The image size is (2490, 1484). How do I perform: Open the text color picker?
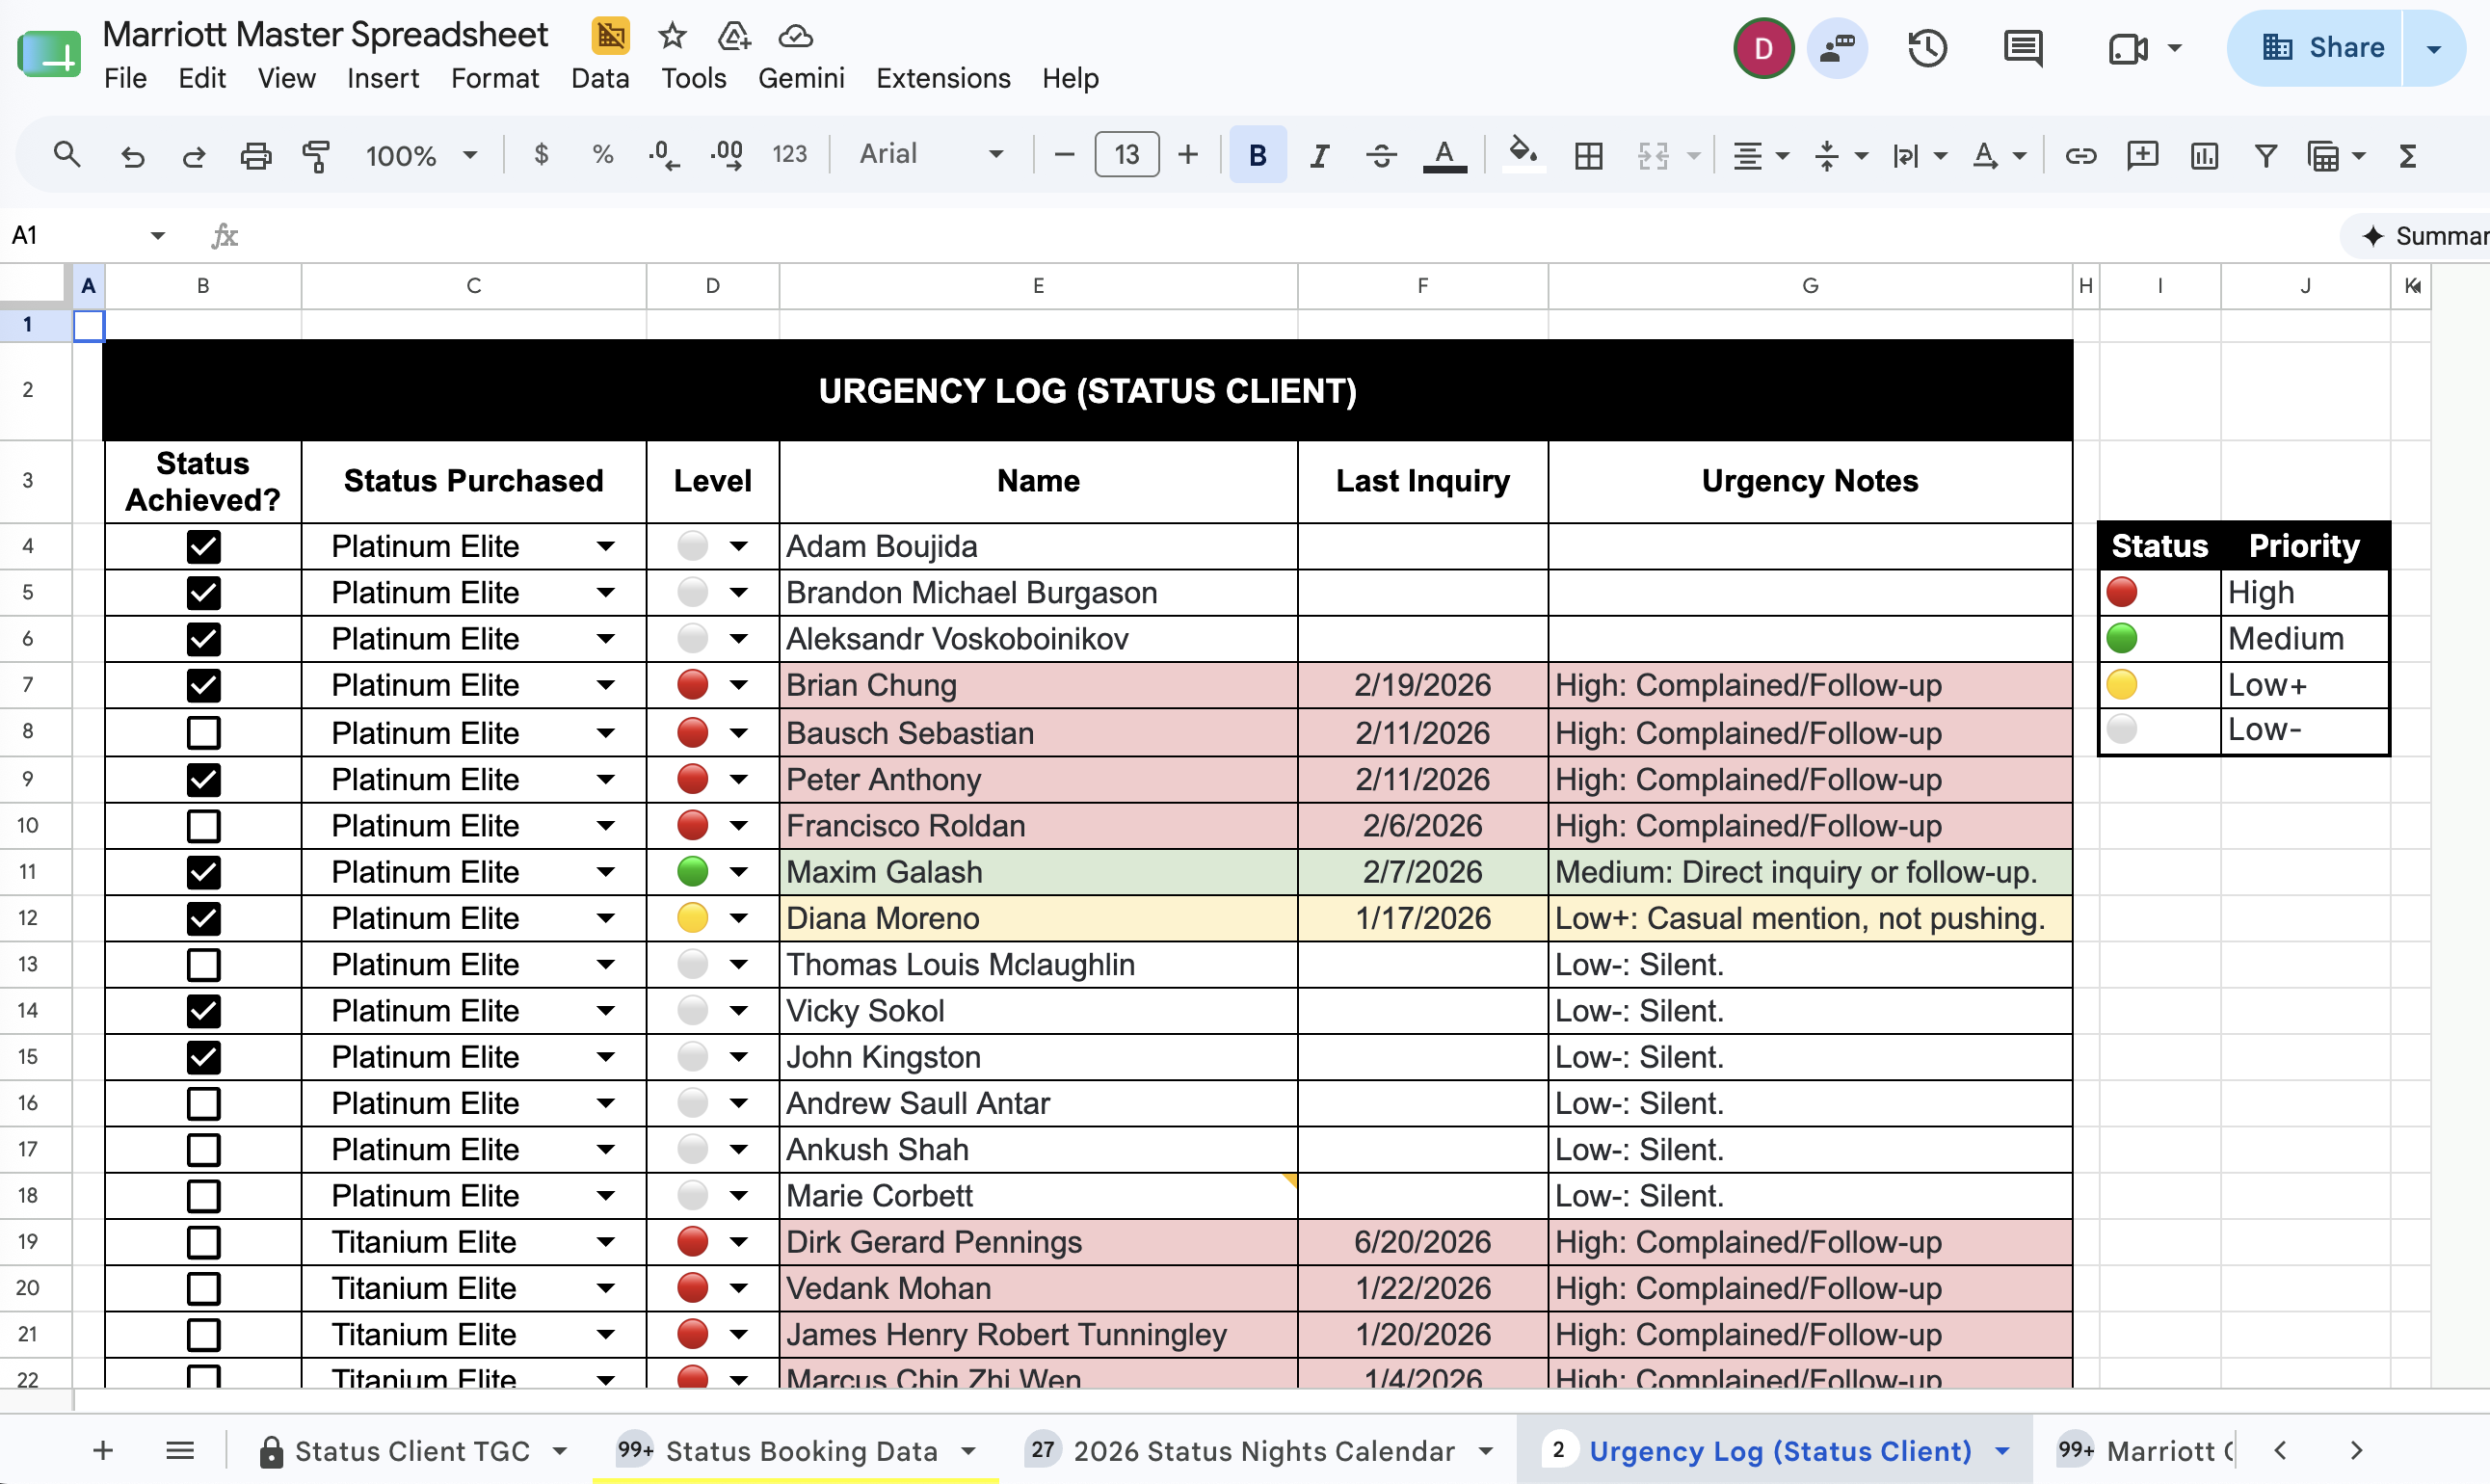1444,156
